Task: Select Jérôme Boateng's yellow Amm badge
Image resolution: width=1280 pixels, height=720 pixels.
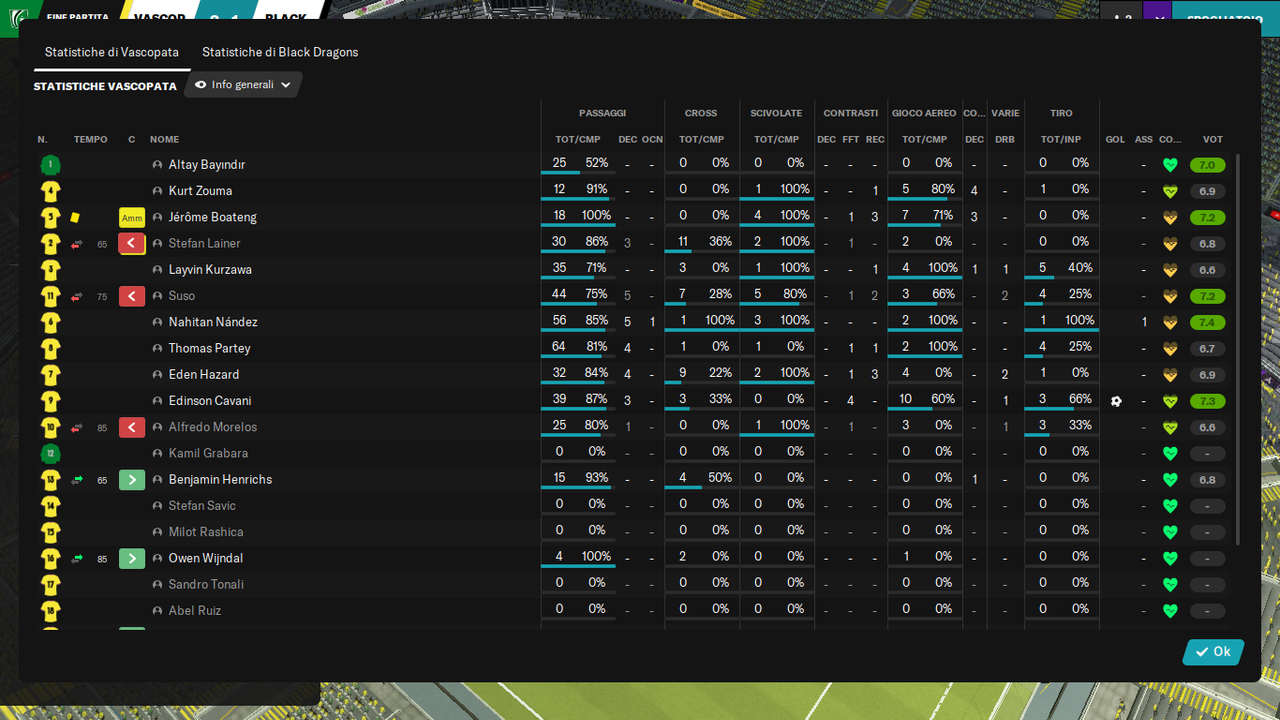Action: coord(132,217)
